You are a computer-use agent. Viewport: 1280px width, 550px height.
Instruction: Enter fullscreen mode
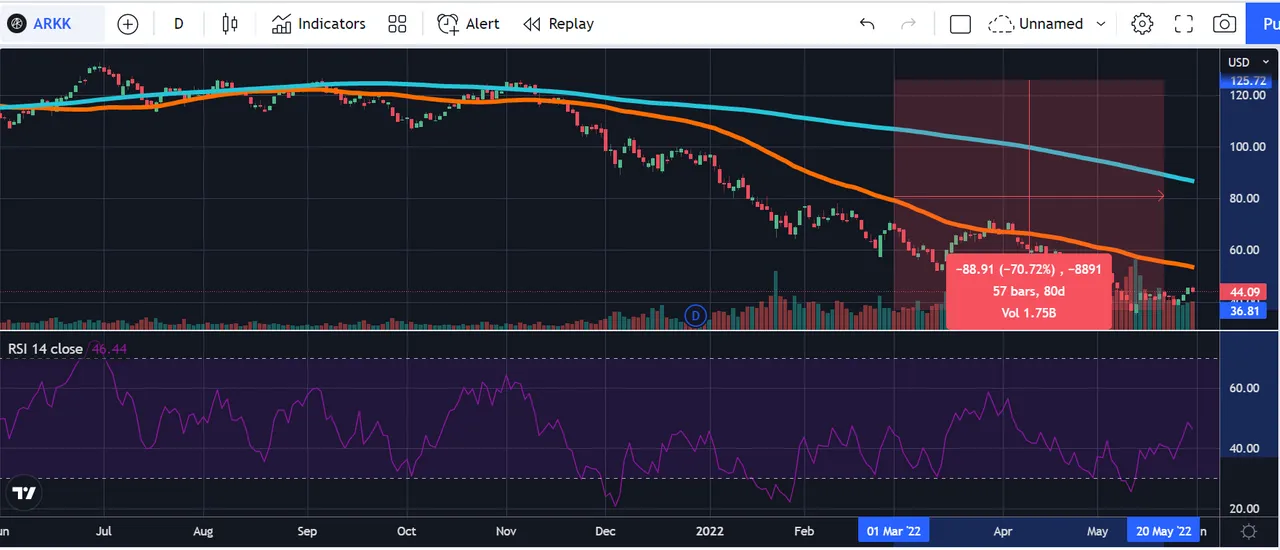tap(1184, 24)
